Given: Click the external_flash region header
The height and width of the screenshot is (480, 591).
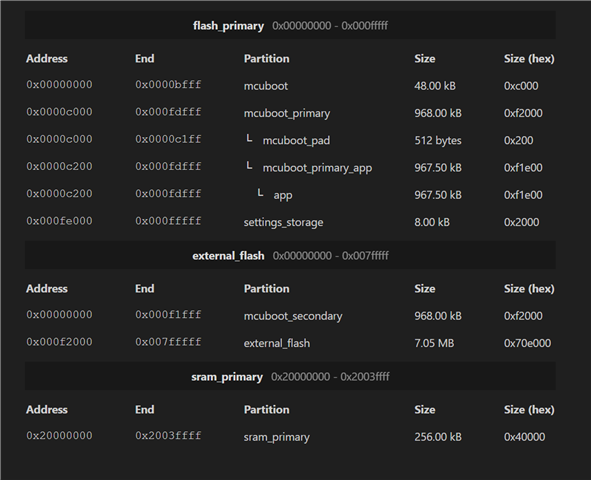Looking at the screenshot, I should (290, 255).
